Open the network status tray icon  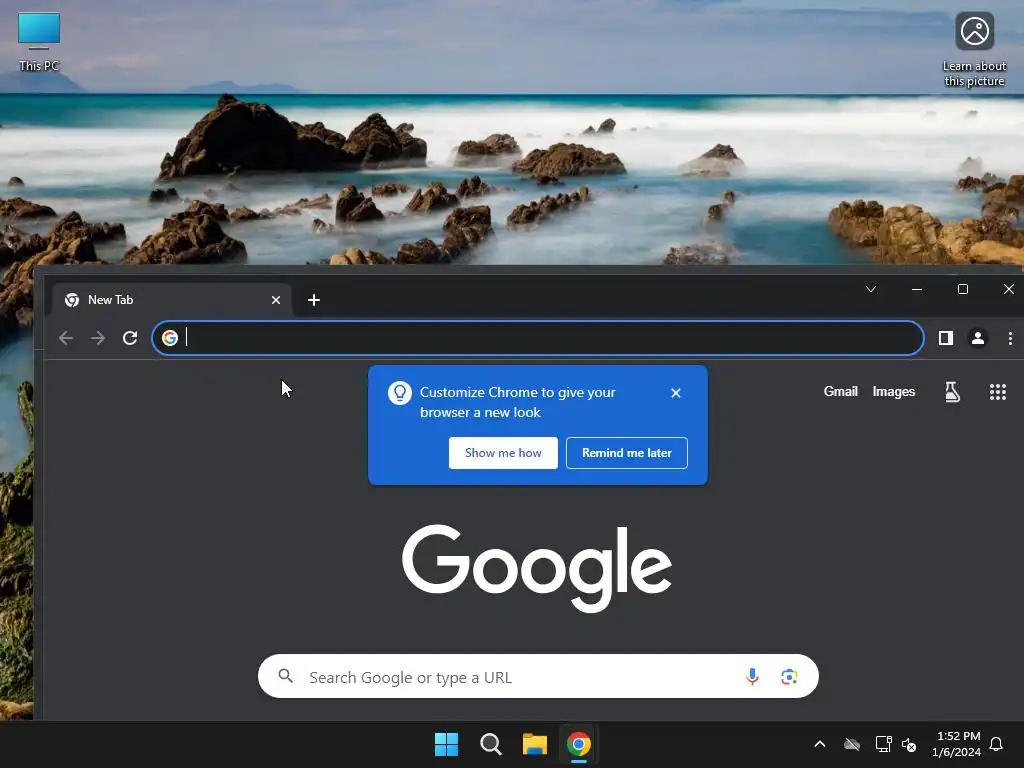pos(884,744)
